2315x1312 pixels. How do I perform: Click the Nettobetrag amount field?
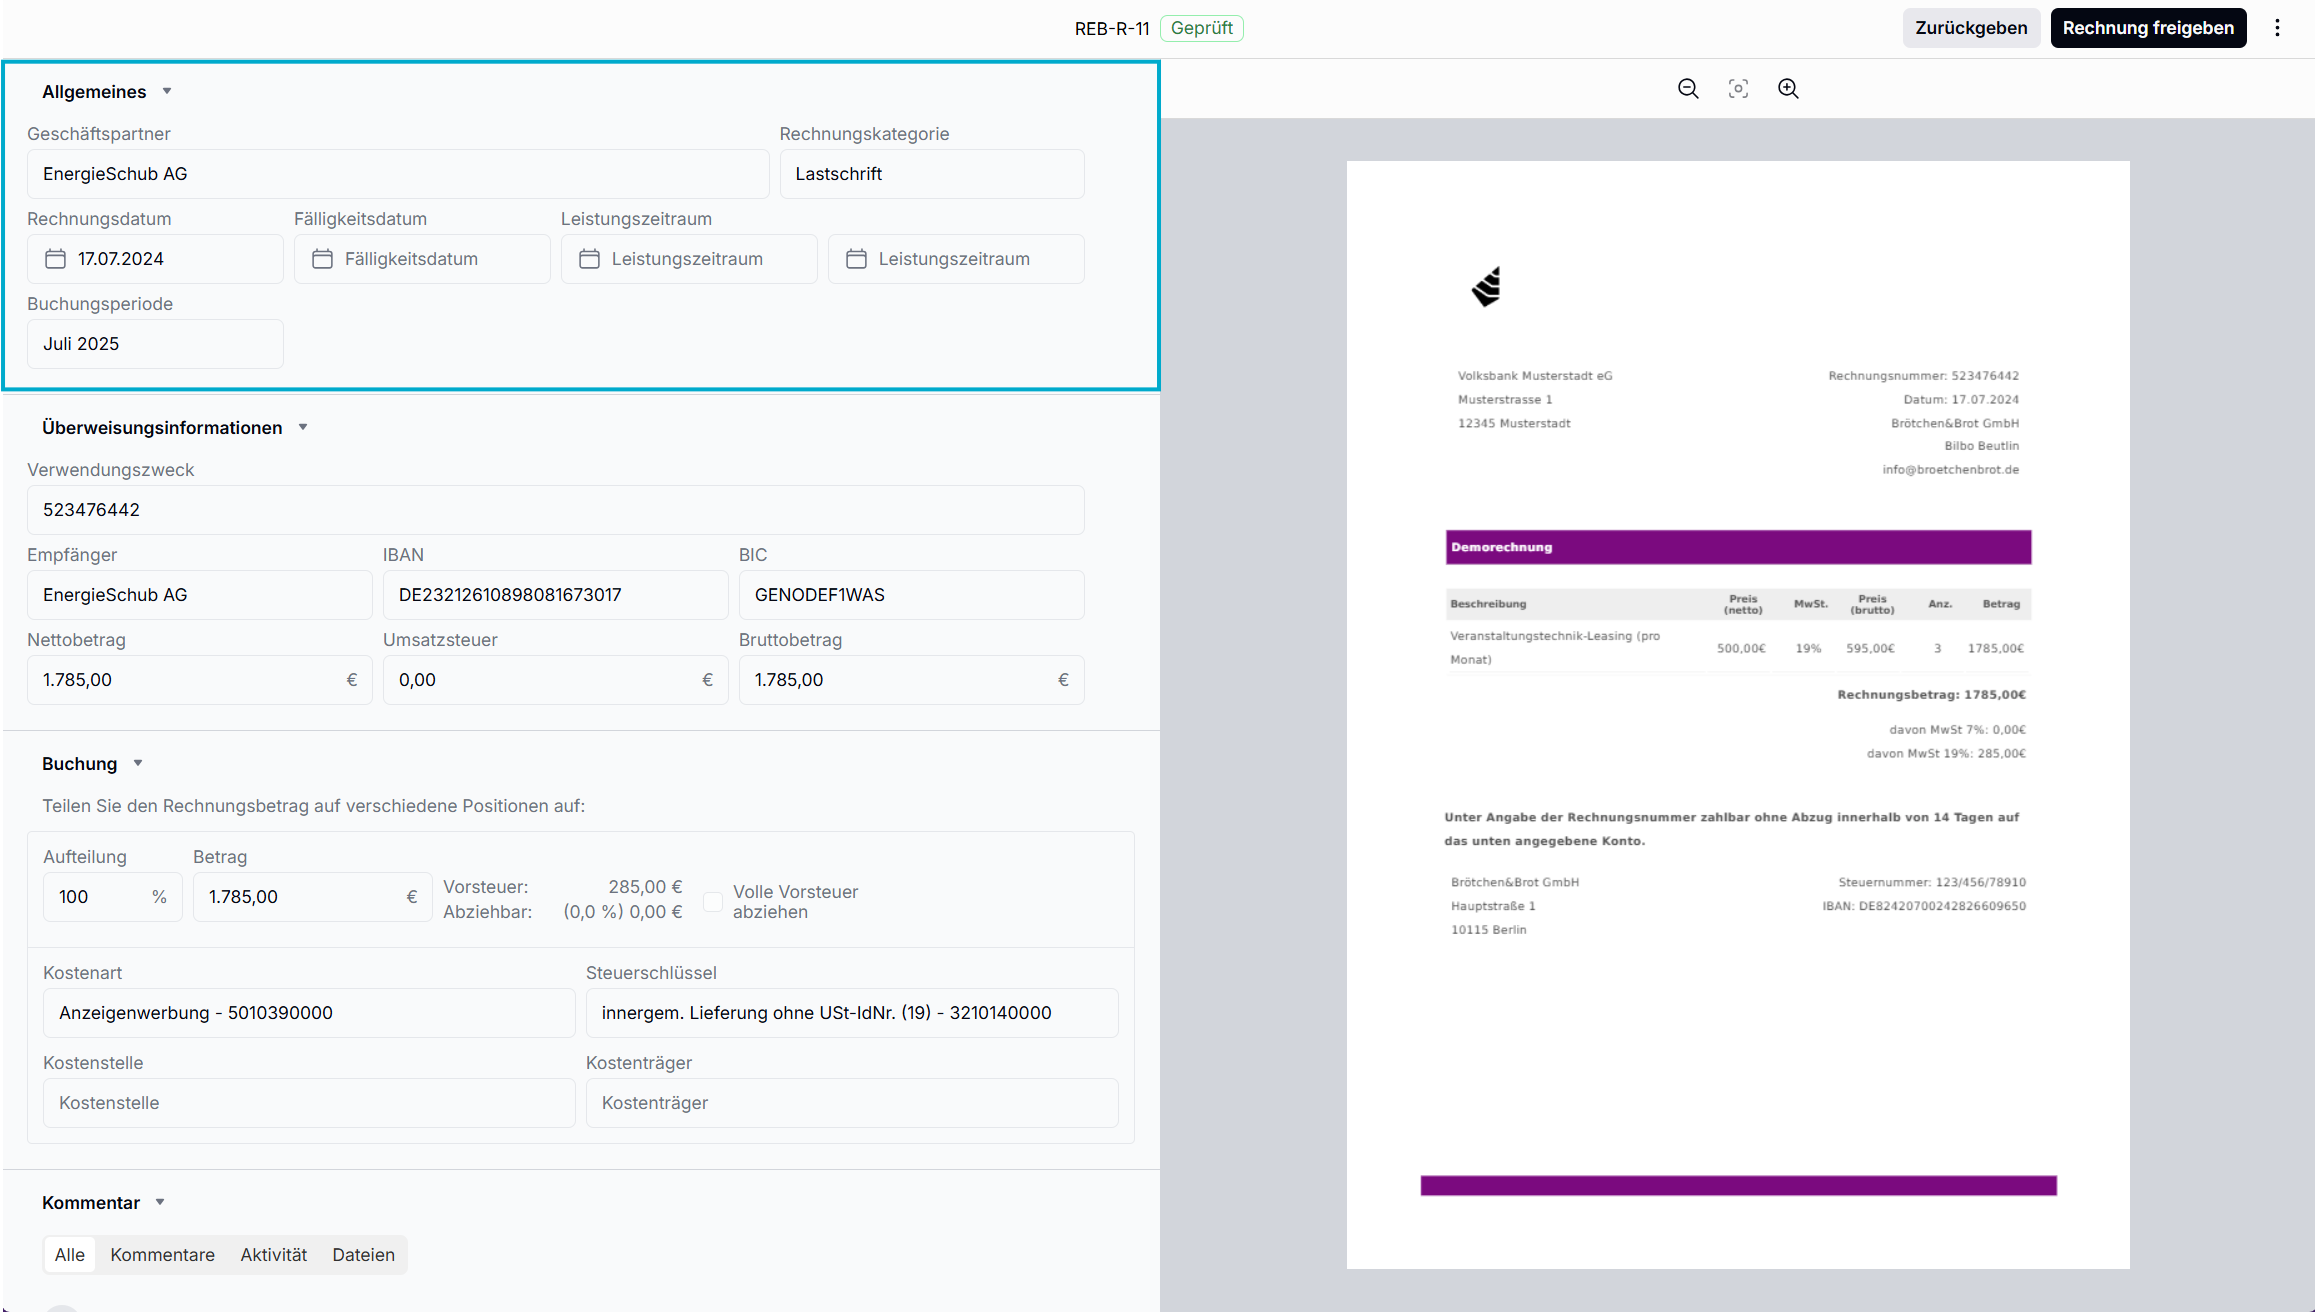[x=200, y=680]
